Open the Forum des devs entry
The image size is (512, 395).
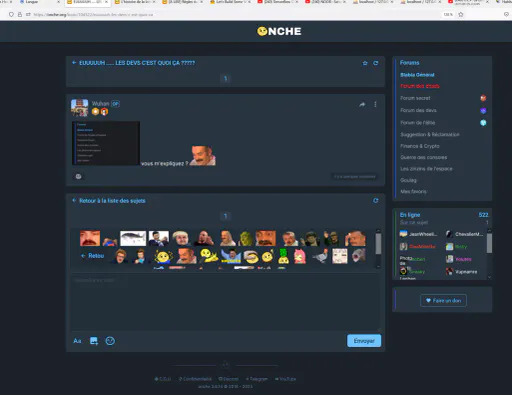[418, 110]
